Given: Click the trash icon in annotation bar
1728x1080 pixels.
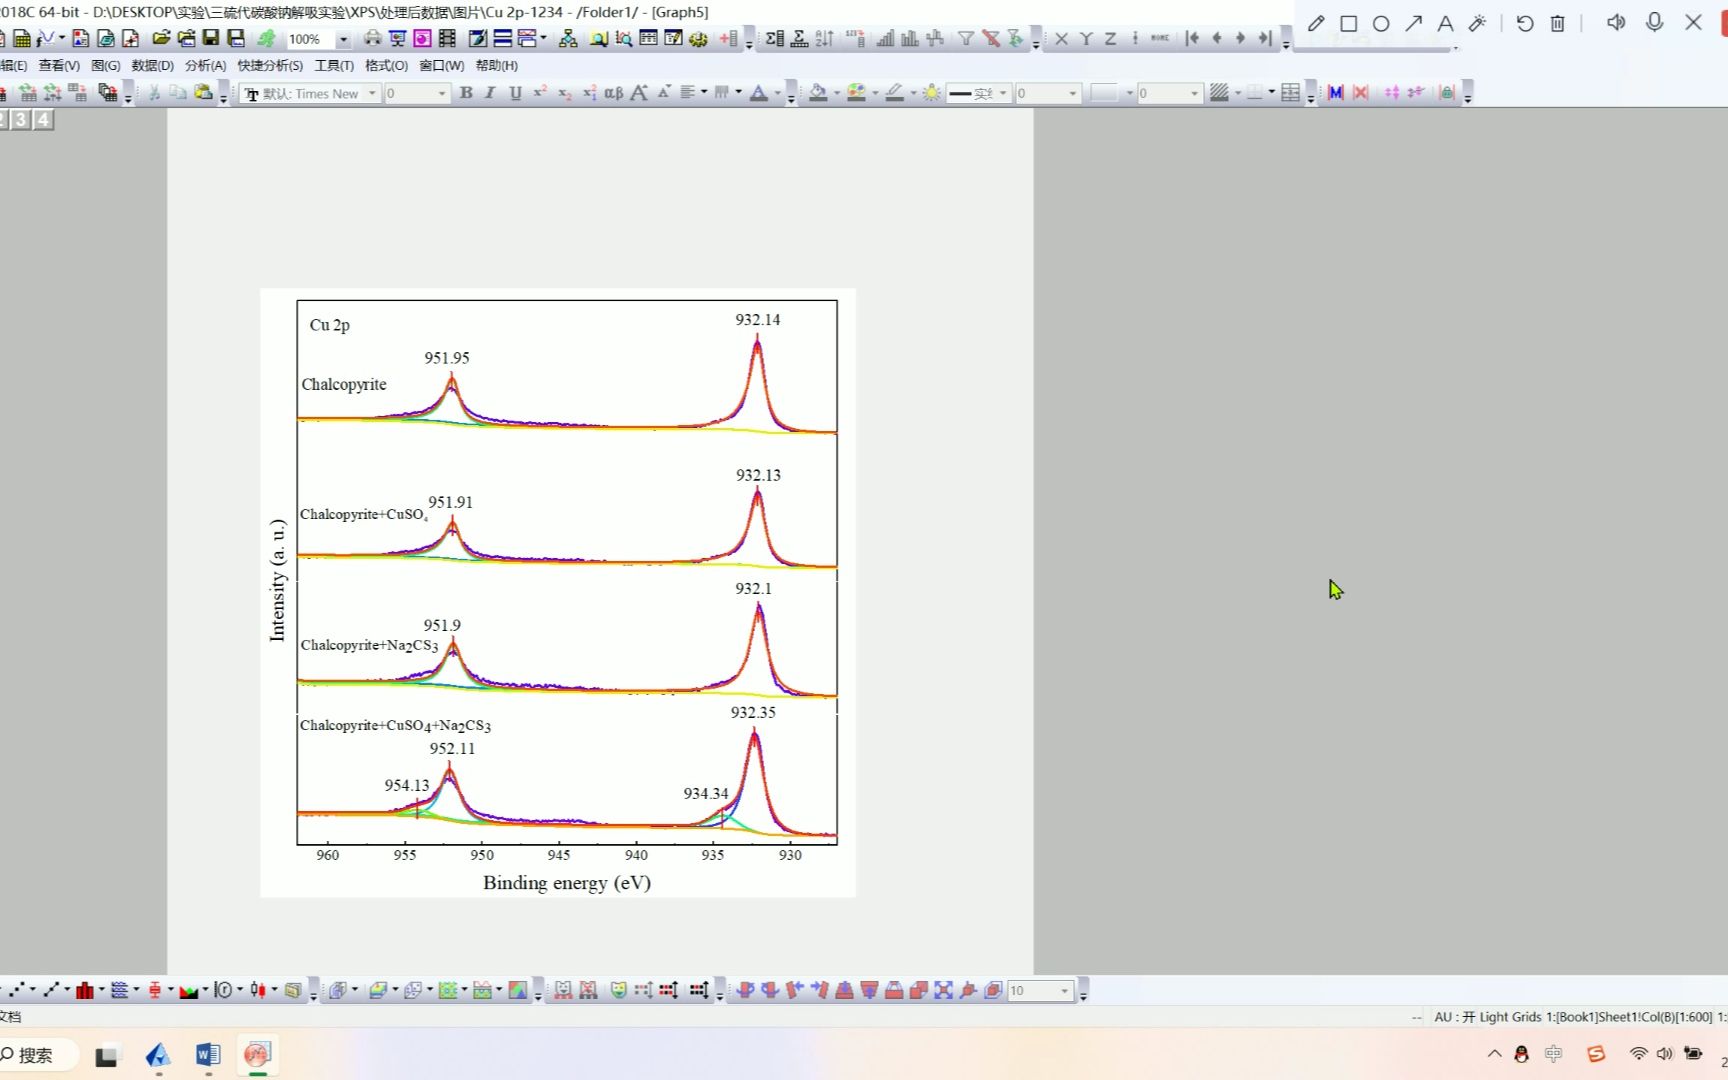Looking at the screenshot, I should coord(1558,23).
